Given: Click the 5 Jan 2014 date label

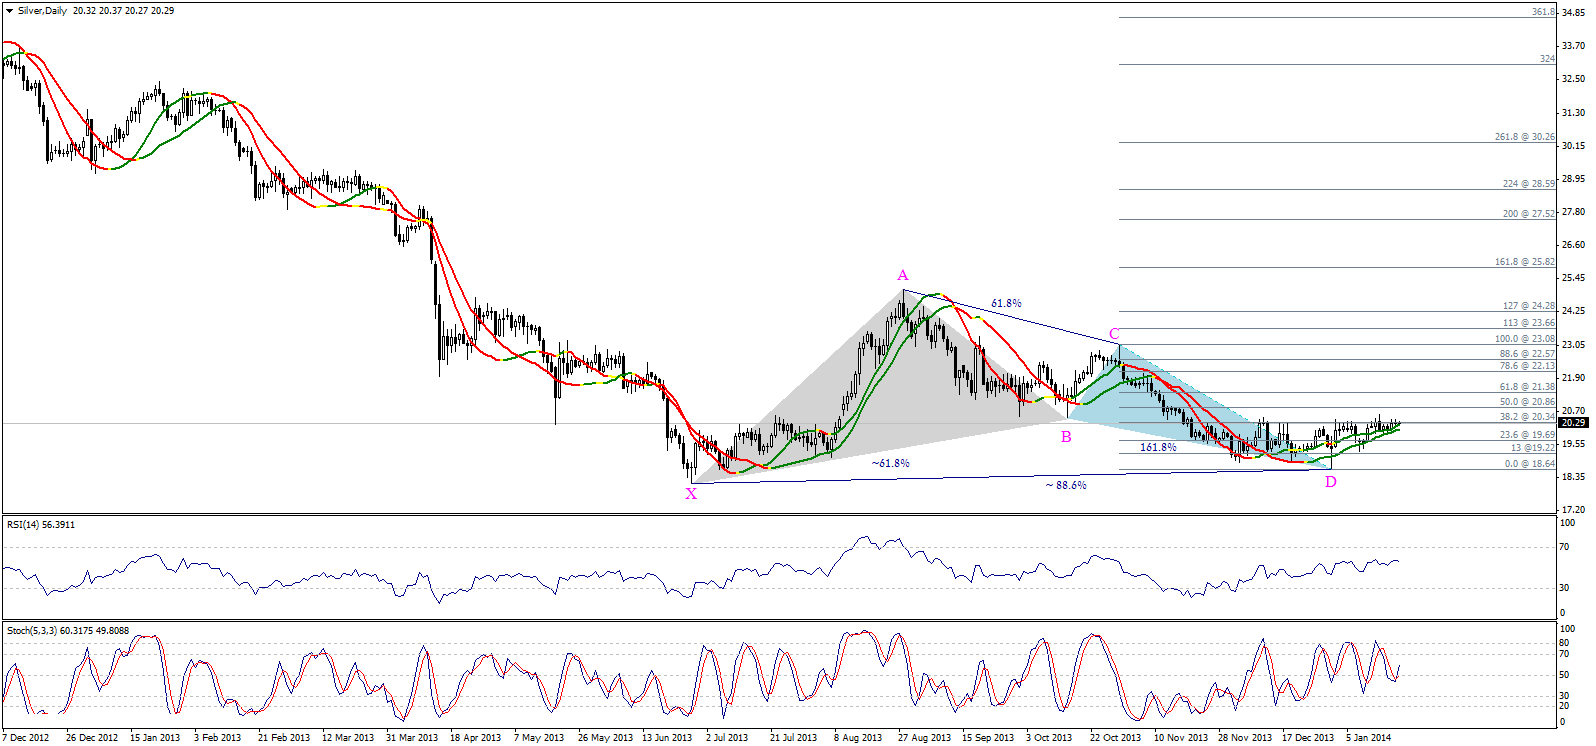Looking at the screenshot, I should (1368, 738).
